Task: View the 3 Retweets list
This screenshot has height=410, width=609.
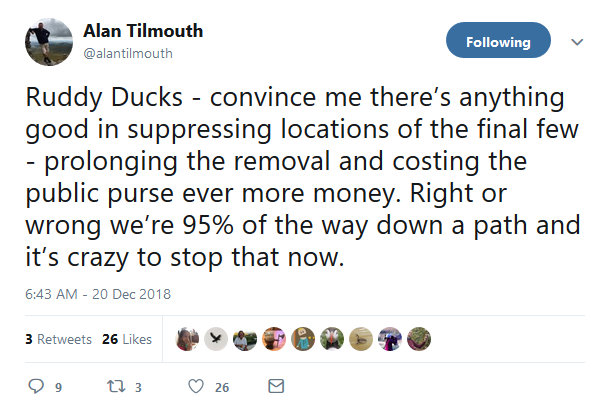Action: coord(58,339)
